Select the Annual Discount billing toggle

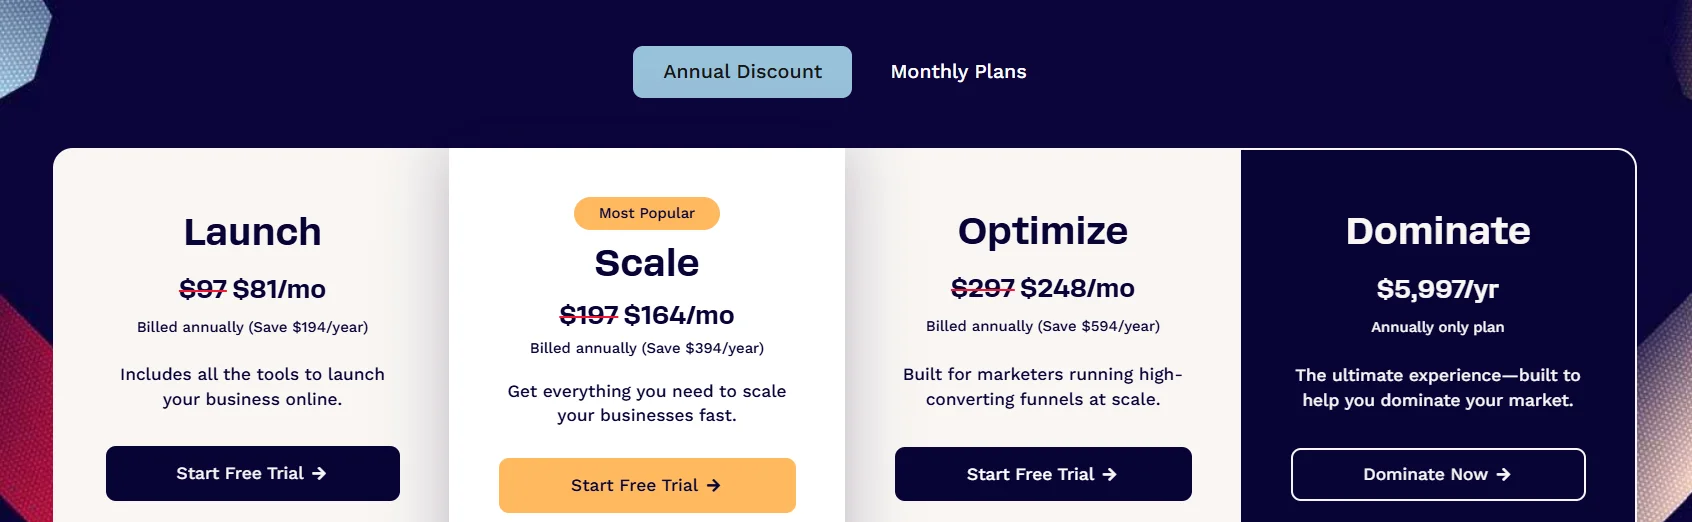[x=742, y=72]
